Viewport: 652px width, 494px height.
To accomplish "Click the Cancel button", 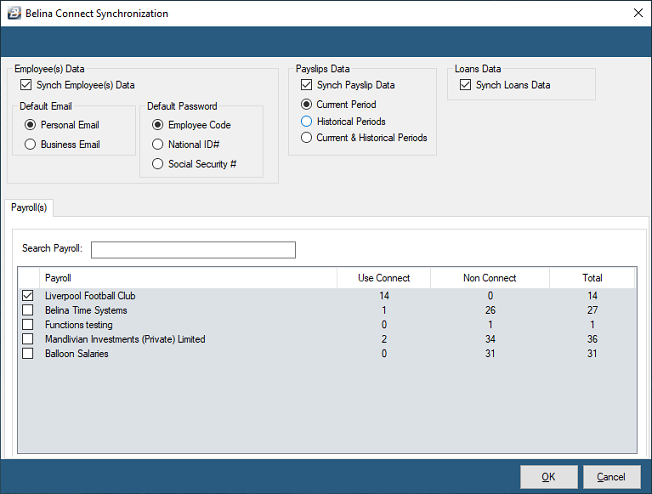I will [x=611, y=477].
